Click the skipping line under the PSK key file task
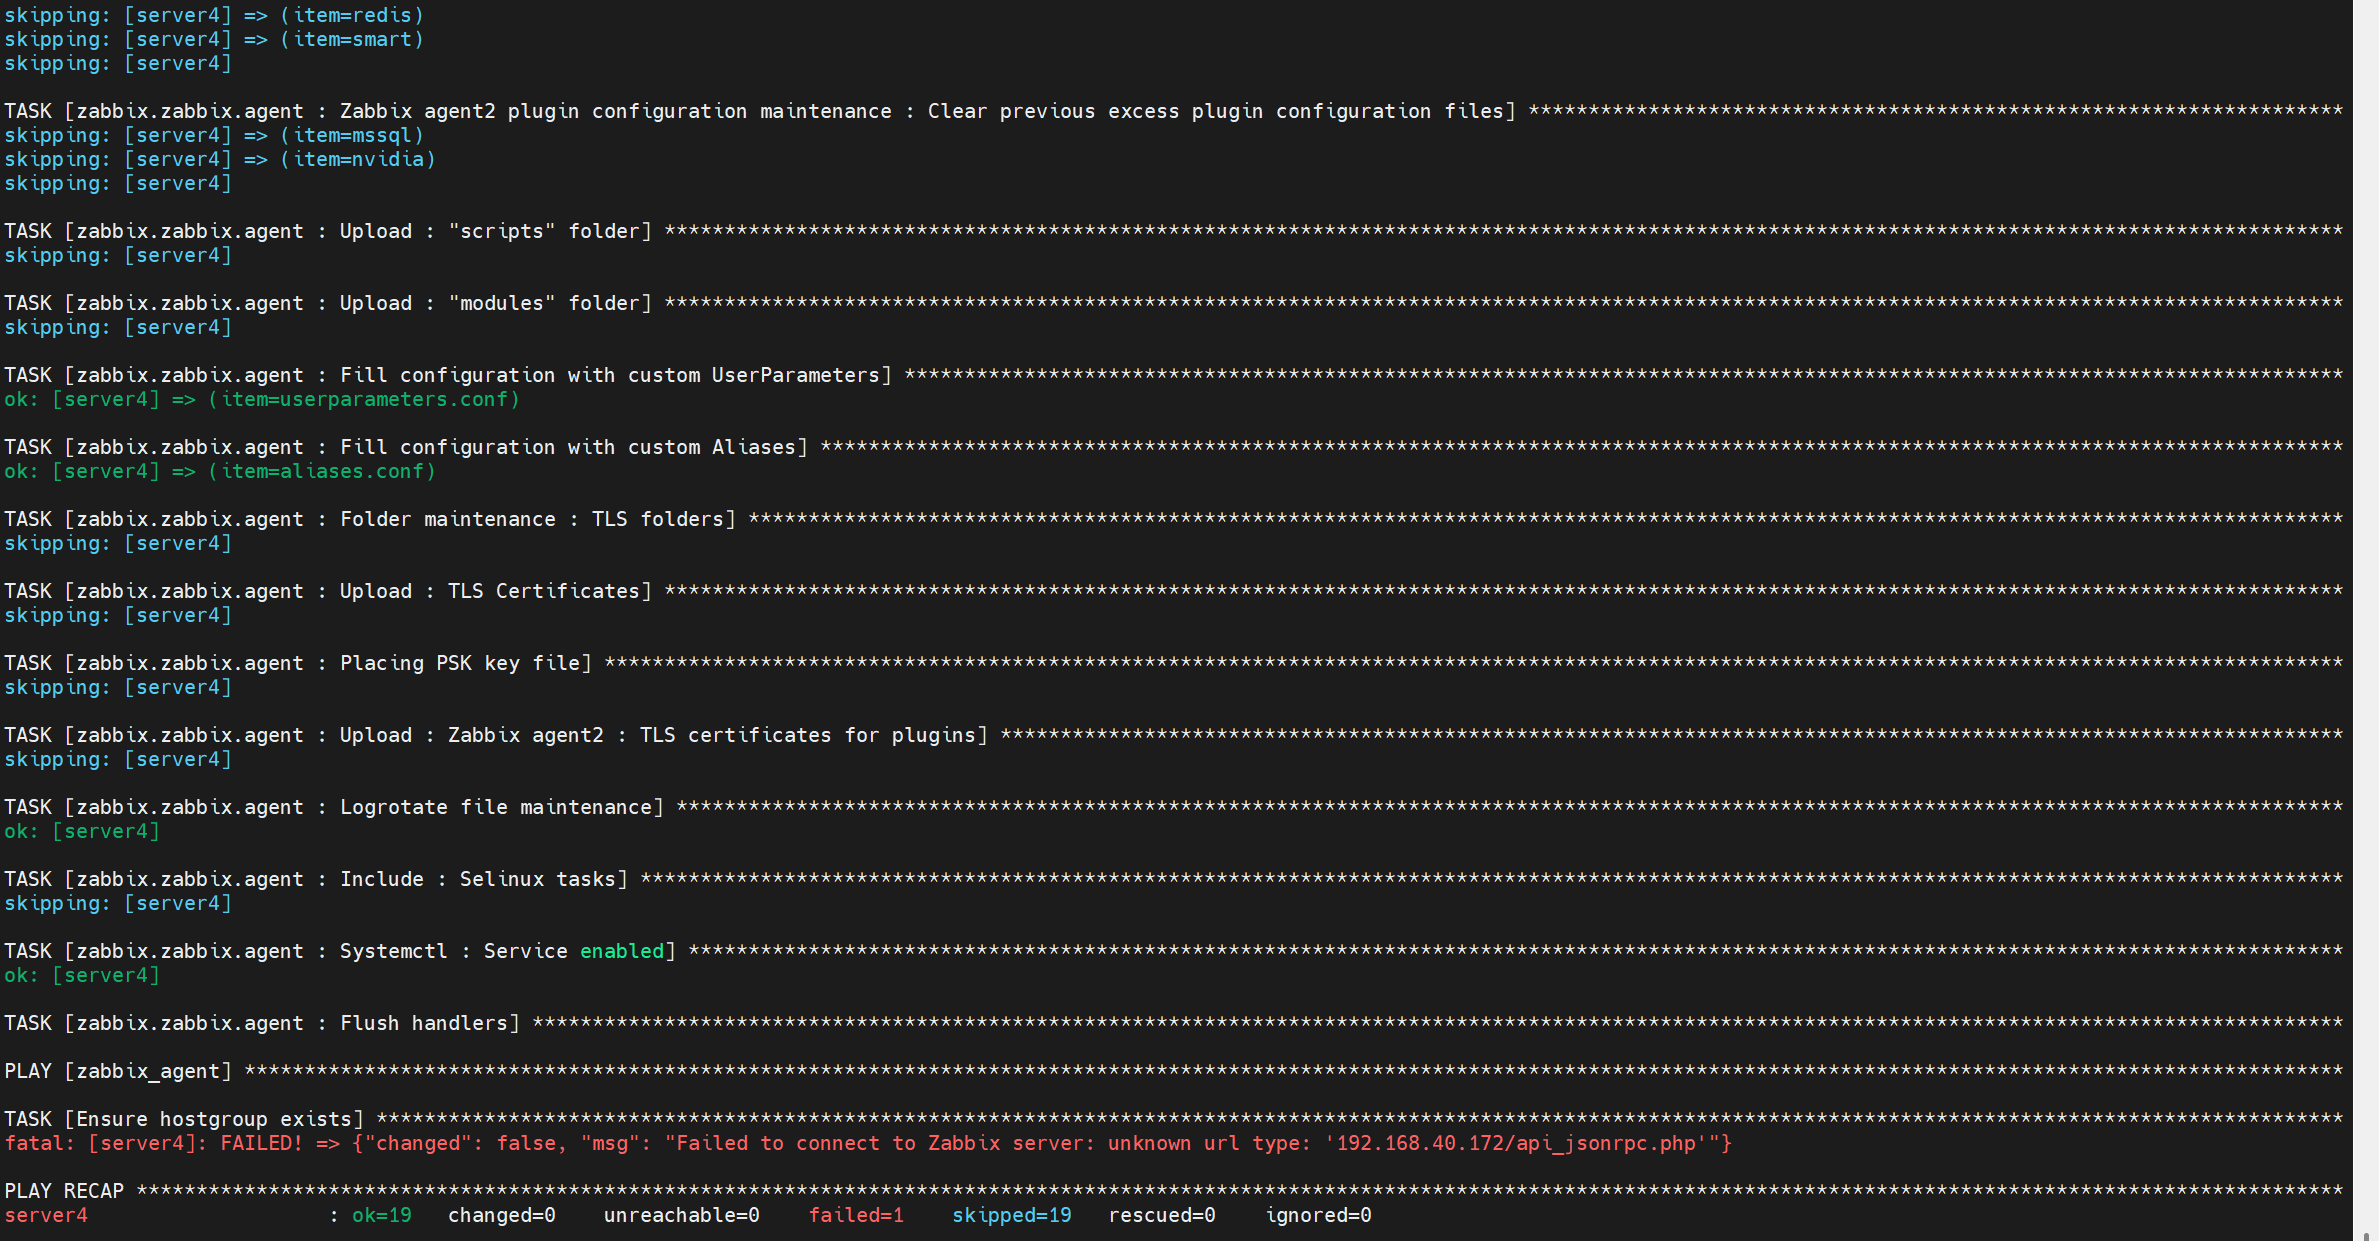 (x=118, y=687)
